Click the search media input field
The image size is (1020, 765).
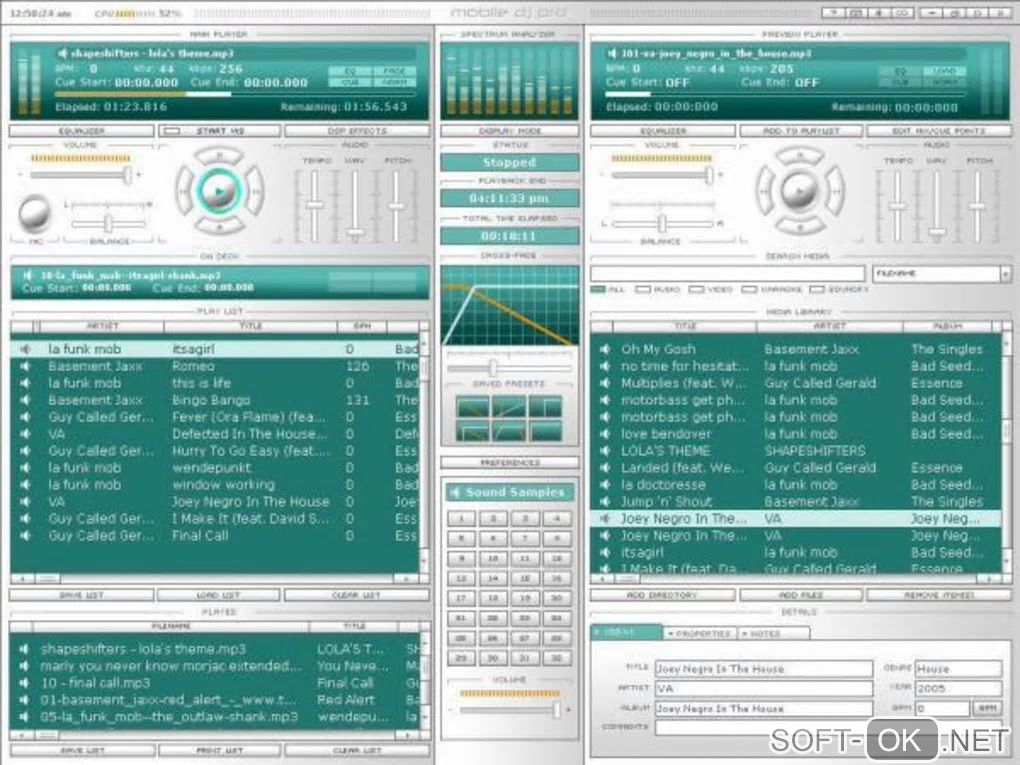(727, 274)
